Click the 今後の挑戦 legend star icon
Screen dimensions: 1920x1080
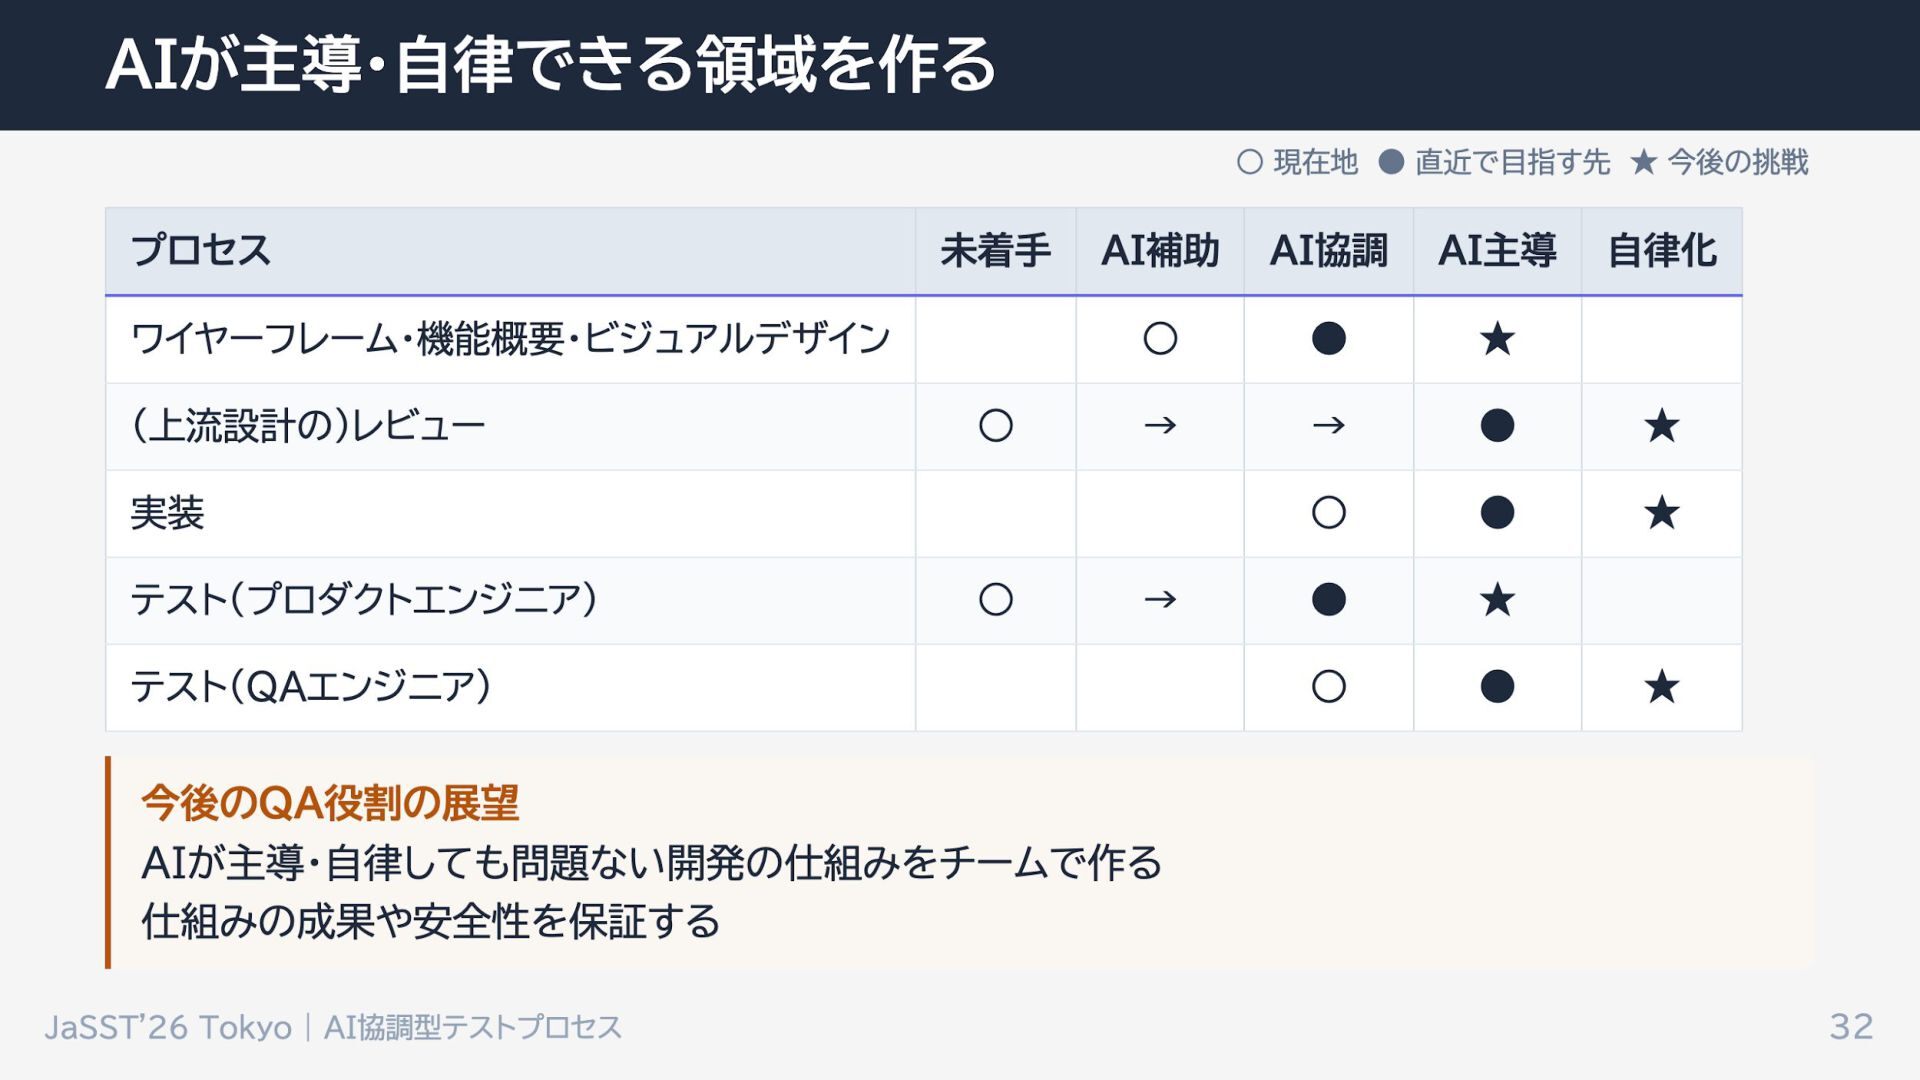tap(1643, 162)
